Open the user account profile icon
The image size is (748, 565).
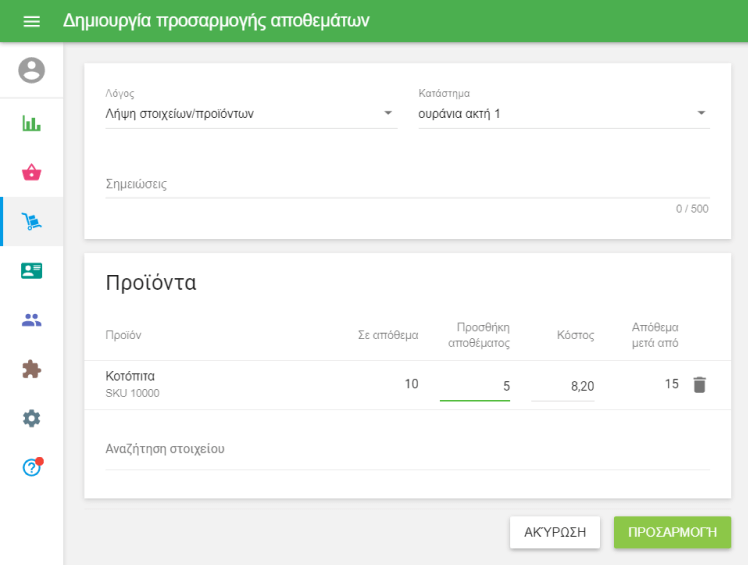click(31, 71)
